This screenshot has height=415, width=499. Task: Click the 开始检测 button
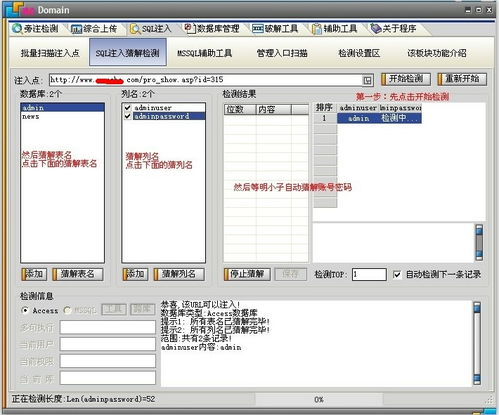(406, 79)
